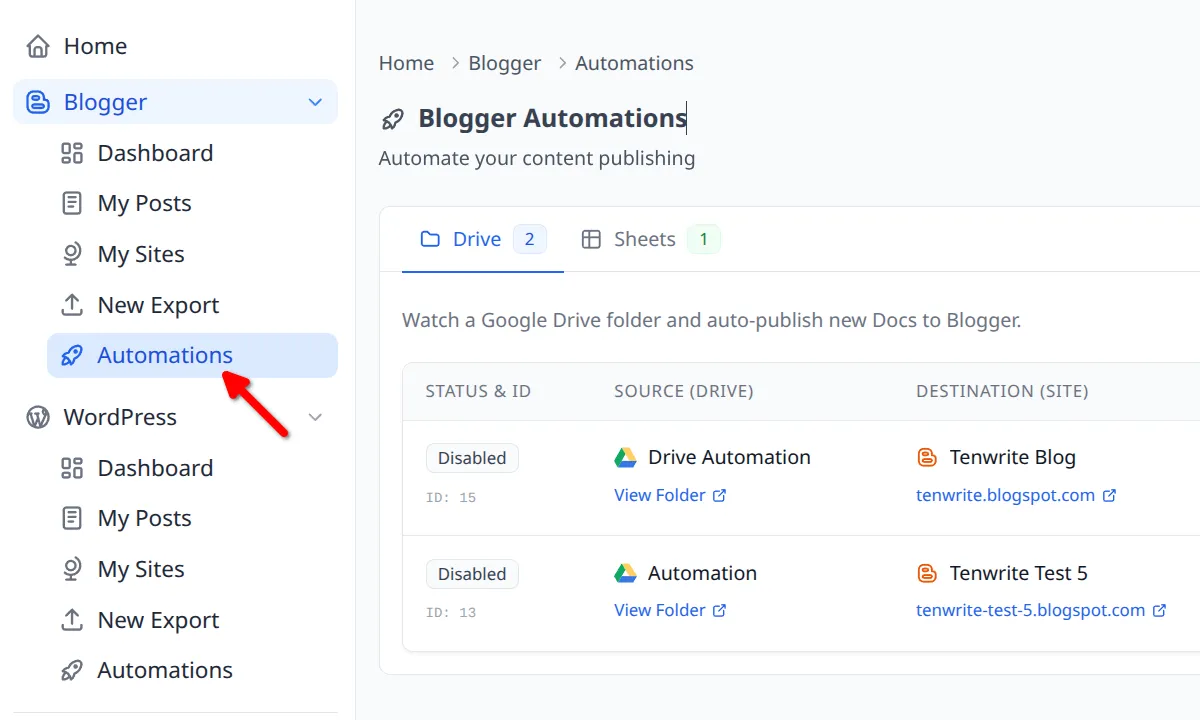This screenshot has height=720, width=1200.
Task: Visit tenwrite-test-5.blogspot.com from the table
Action: point(1032,609)
